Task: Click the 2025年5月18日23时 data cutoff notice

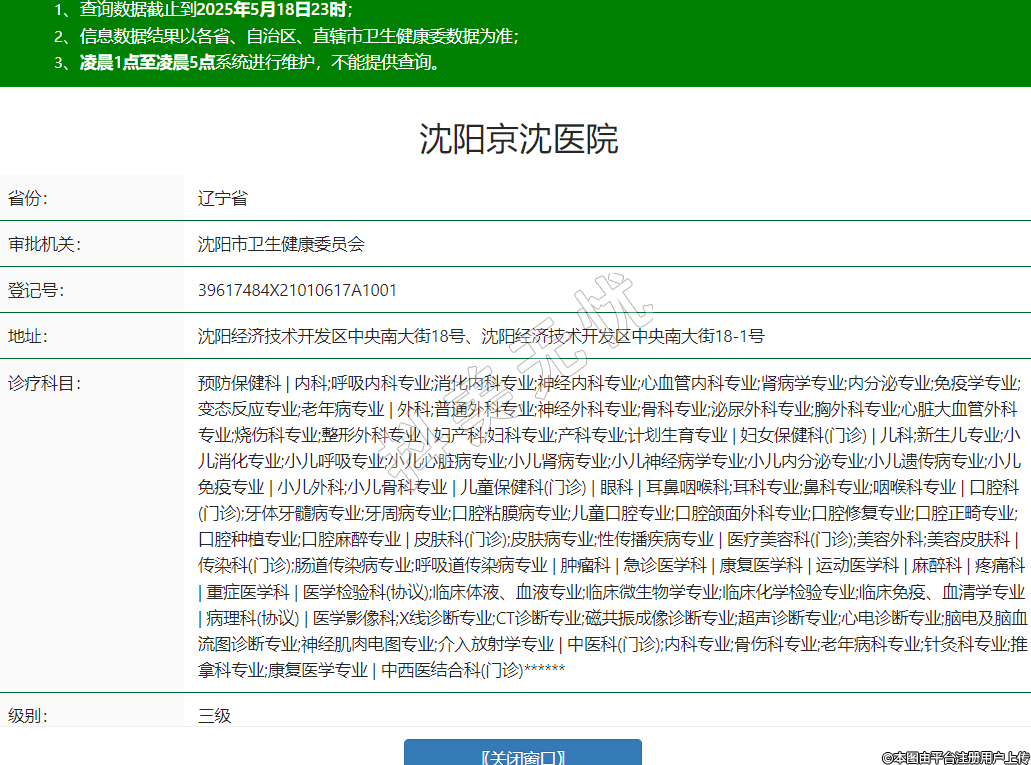Action: [273, 11]
